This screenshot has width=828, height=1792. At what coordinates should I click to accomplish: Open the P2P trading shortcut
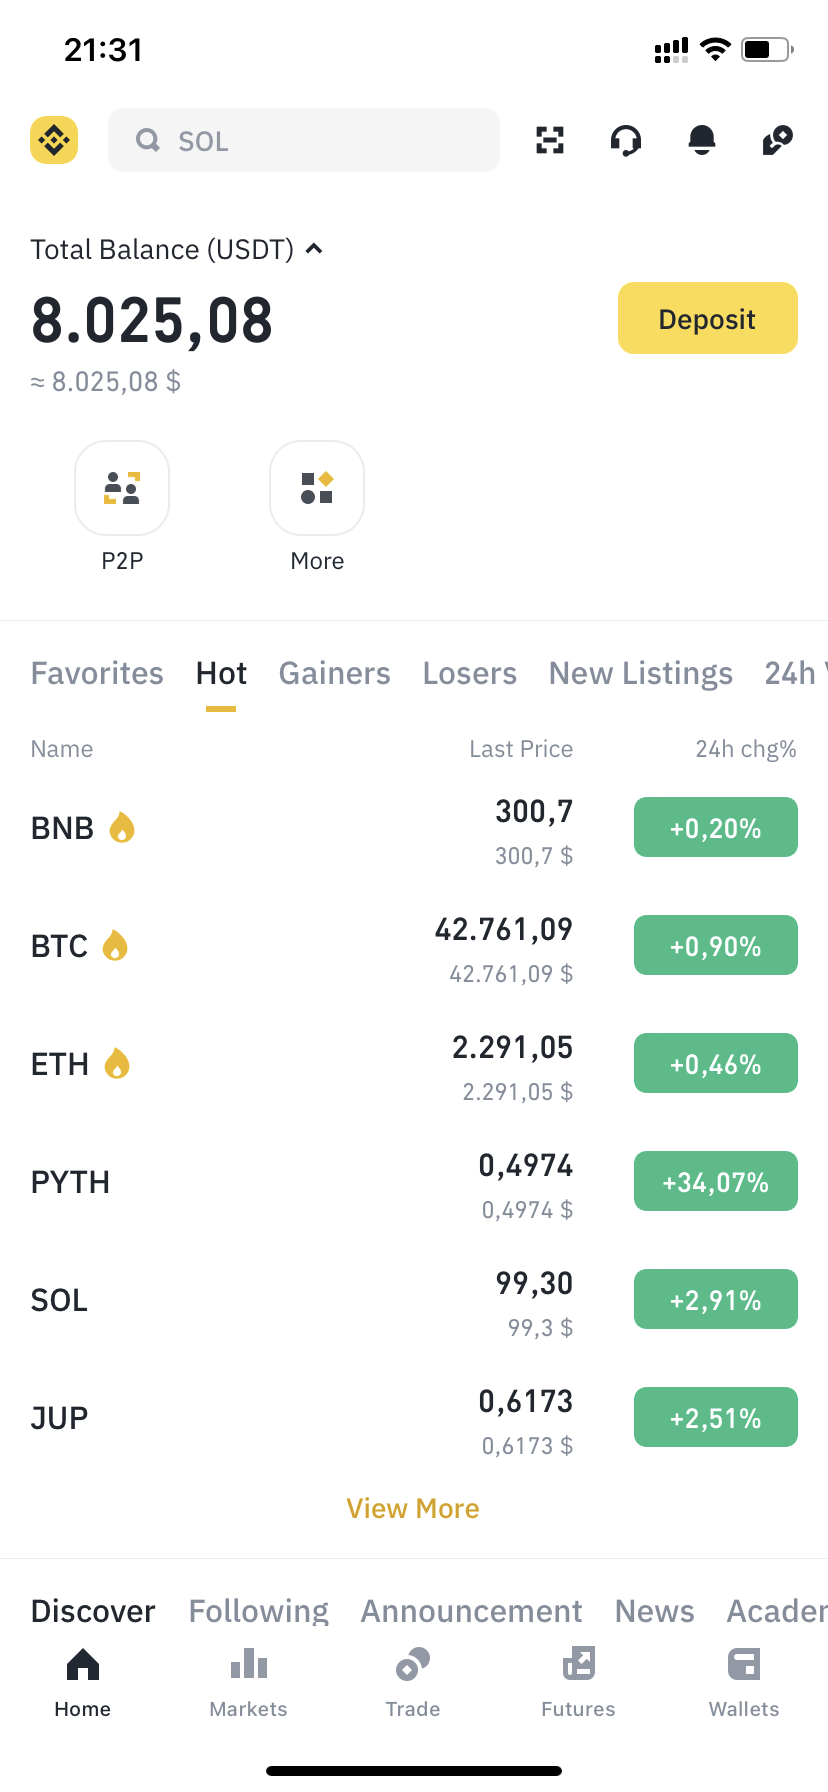[122, 489]
